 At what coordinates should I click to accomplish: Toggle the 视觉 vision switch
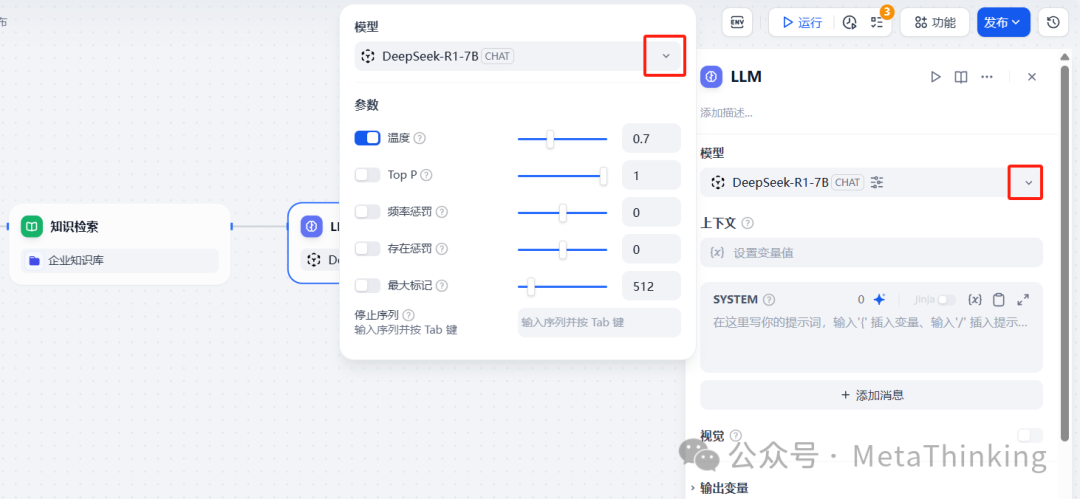tap(1030, 435)
